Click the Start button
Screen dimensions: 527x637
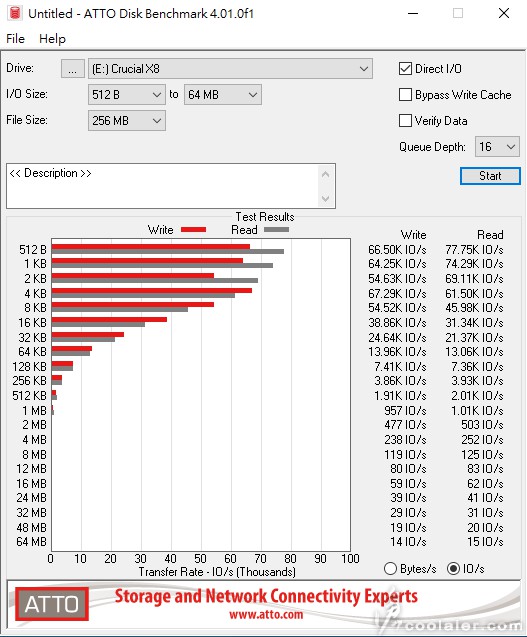pos(490,176)
